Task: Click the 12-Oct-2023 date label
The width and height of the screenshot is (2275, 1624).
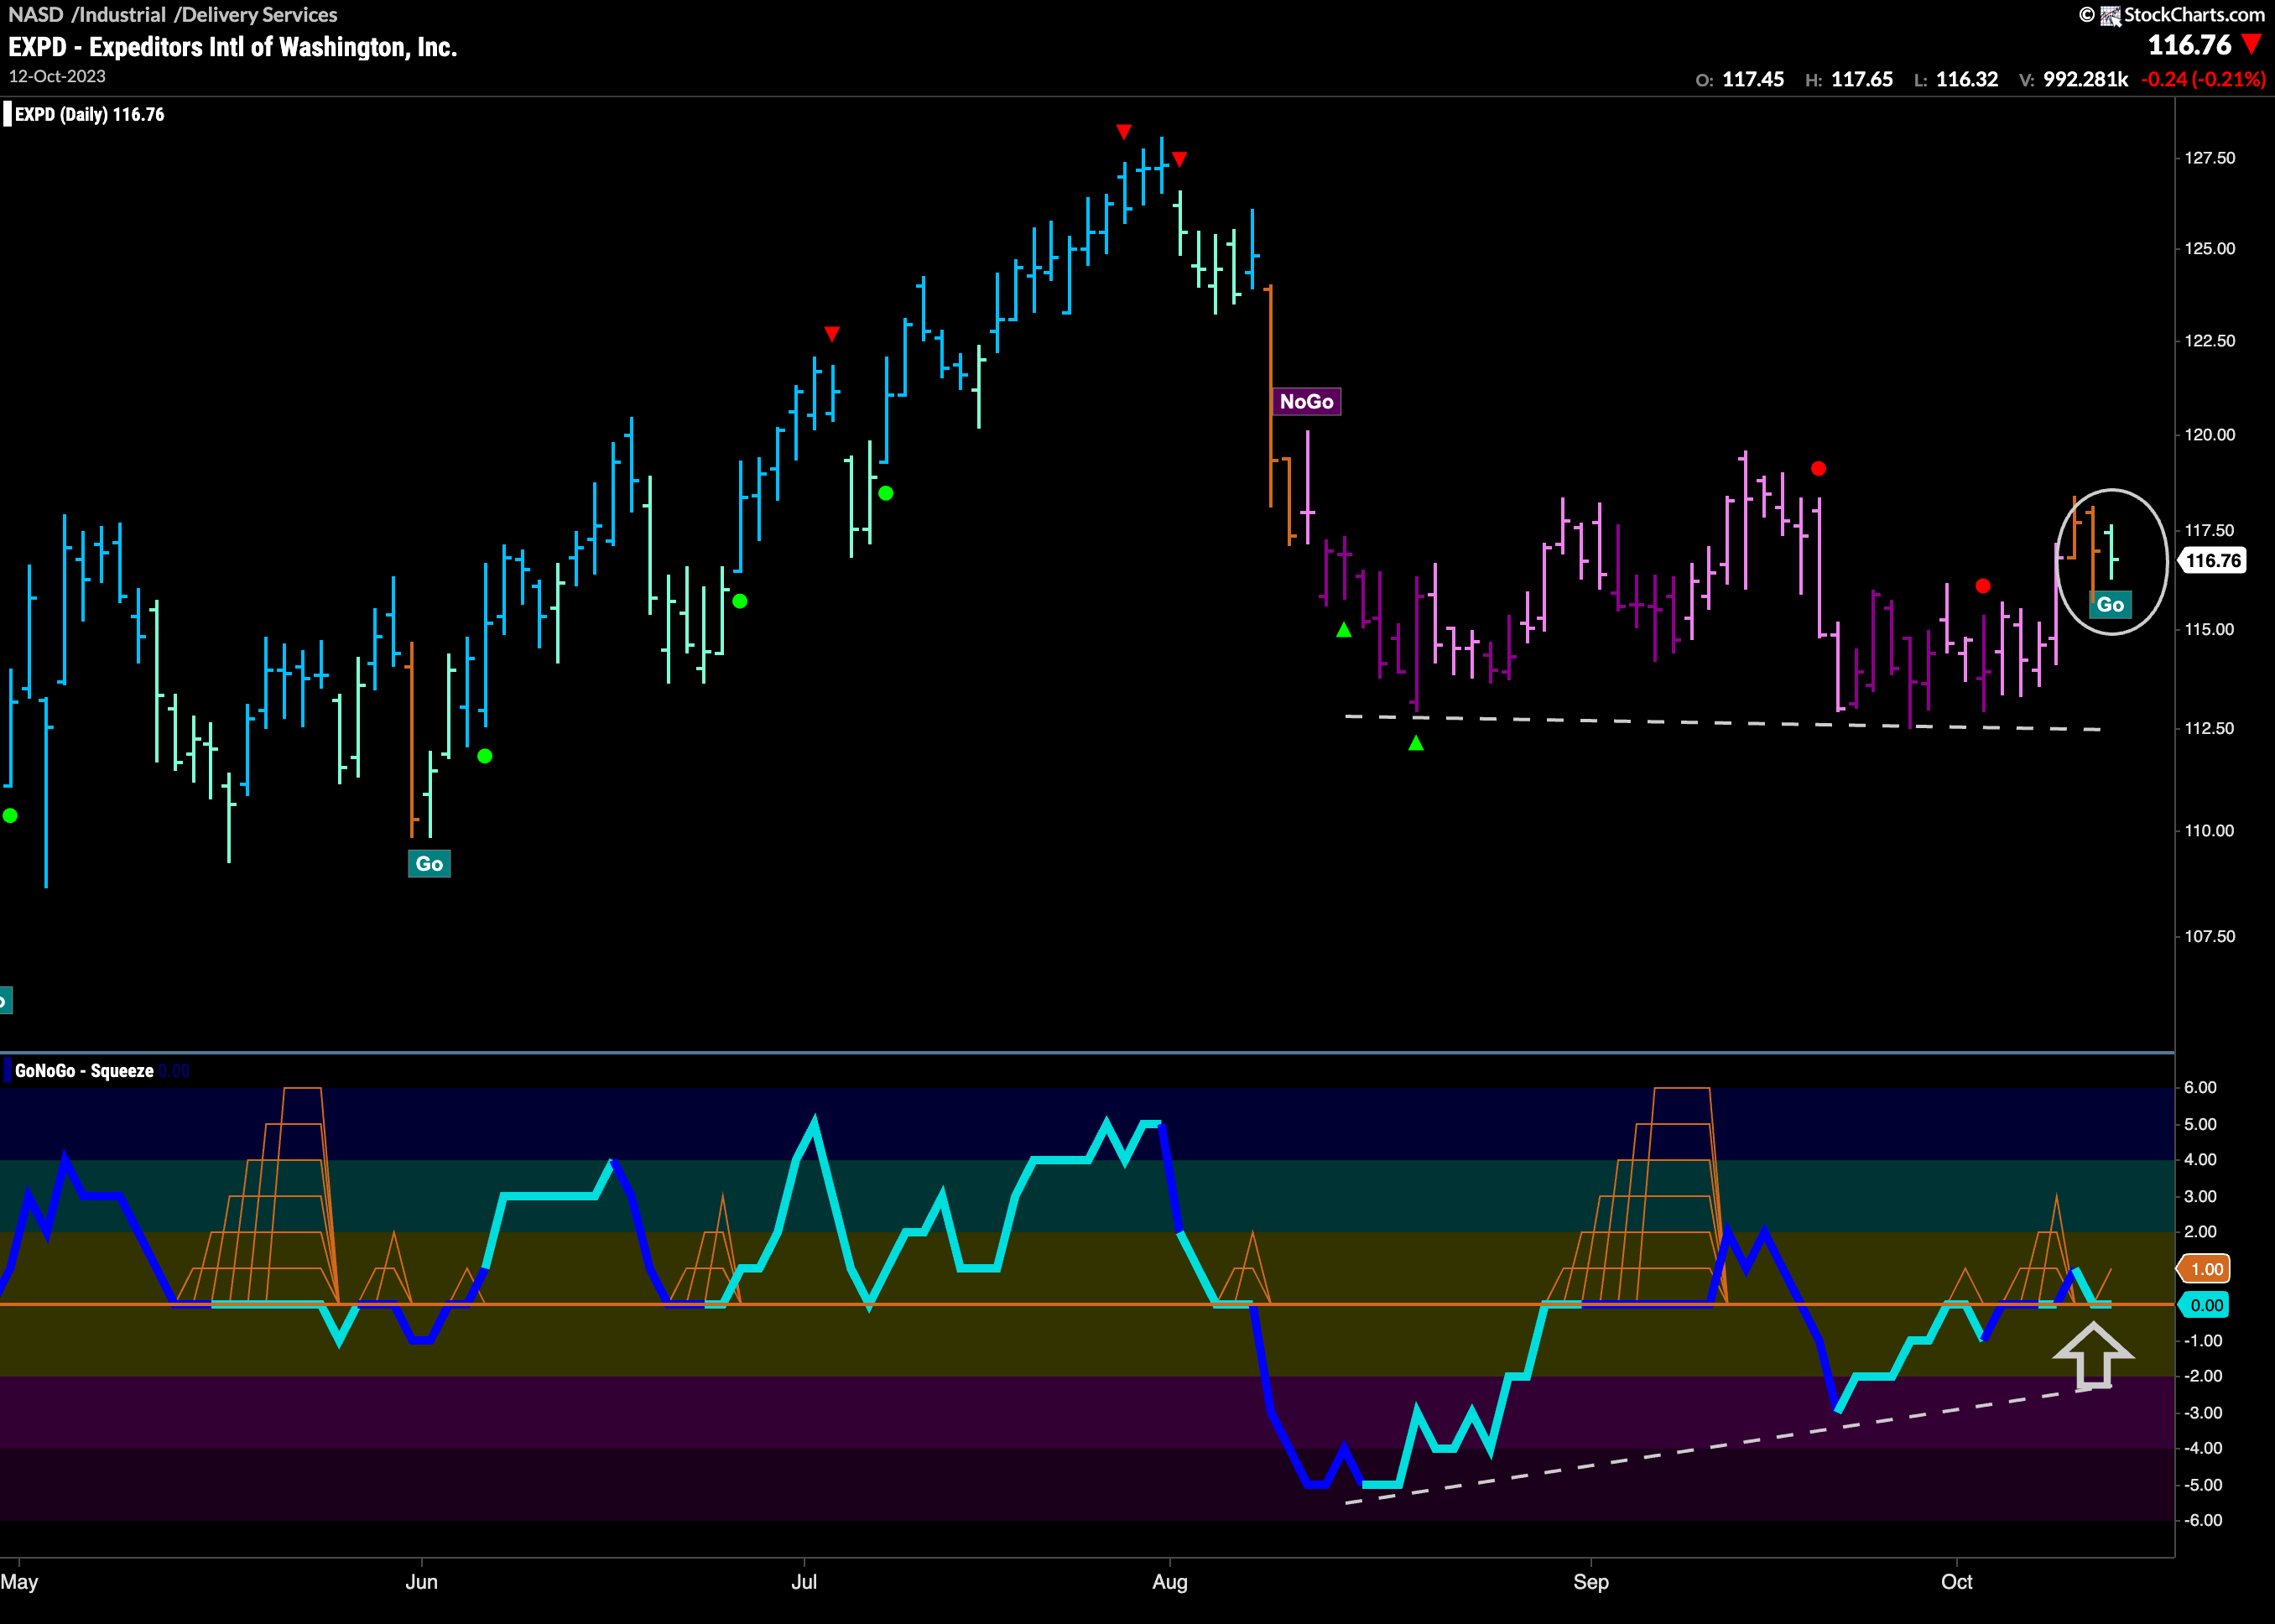Action: (57, 76)
